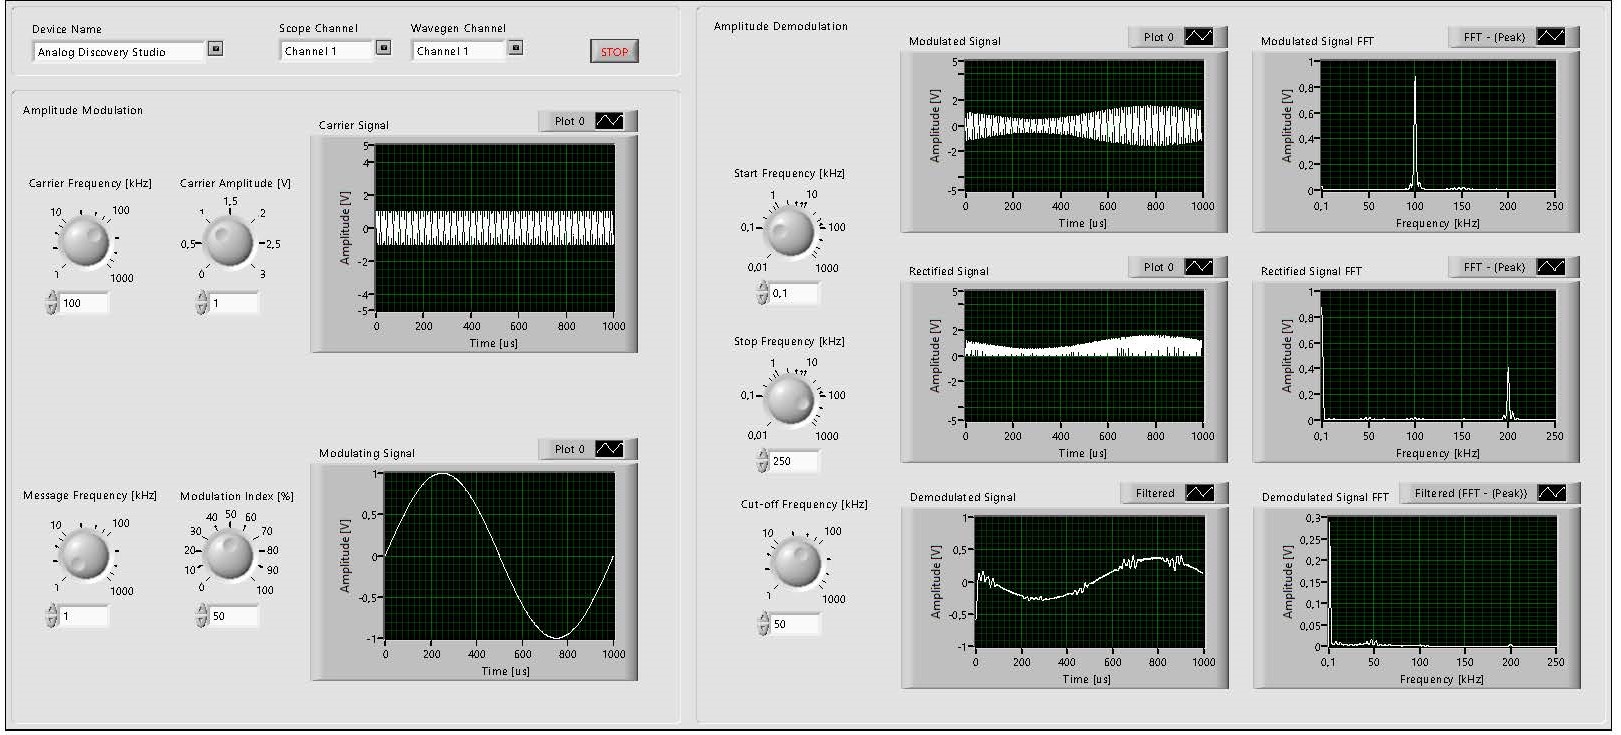The width and height of the screenshot is (1621, 735).
Task: Click the Start Frequency value field
Action: [795, 293]
